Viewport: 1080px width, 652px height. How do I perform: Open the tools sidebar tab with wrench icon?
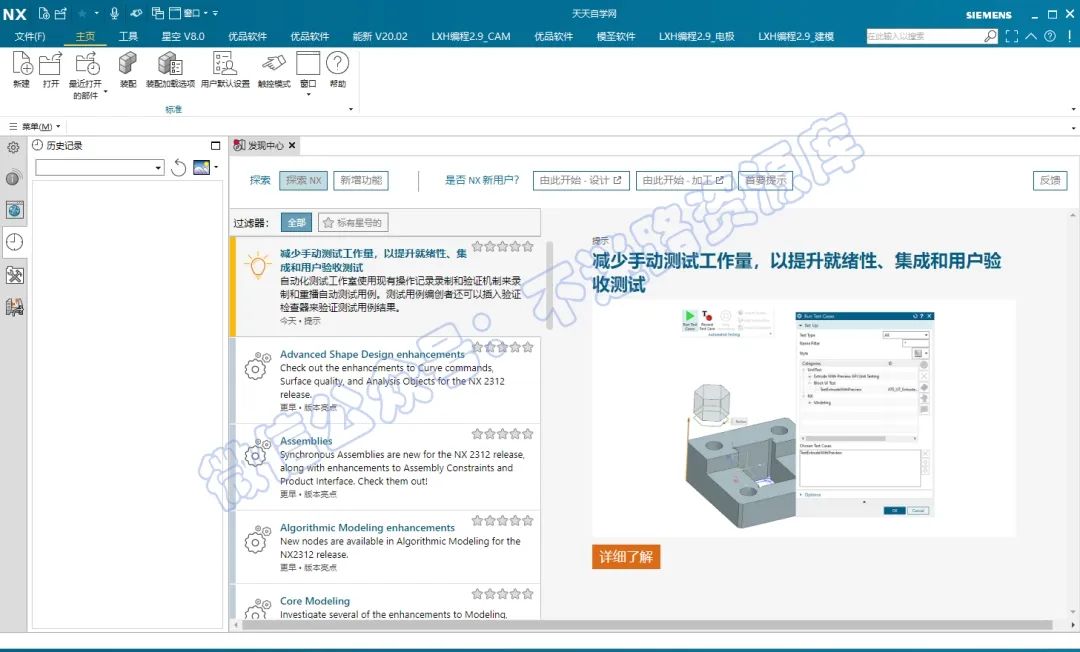pos(14,275)
